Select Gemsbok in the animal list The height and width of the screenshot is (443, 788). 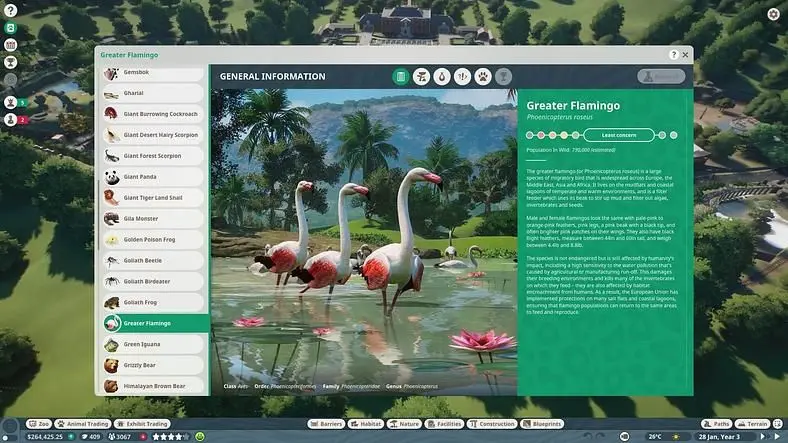(x=153, y=73)
